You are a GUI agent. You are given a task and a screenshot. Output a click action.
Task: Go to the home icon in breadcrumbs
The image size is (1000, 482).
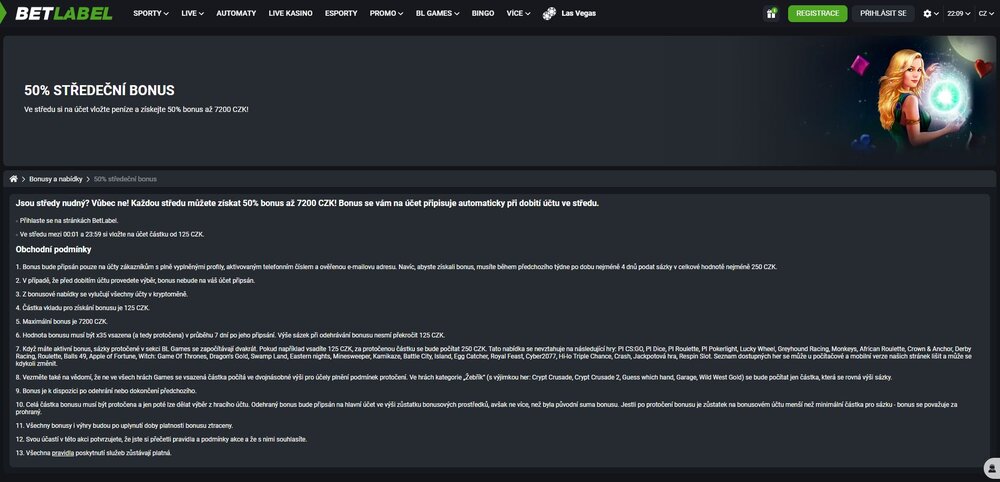coord(13,179)
